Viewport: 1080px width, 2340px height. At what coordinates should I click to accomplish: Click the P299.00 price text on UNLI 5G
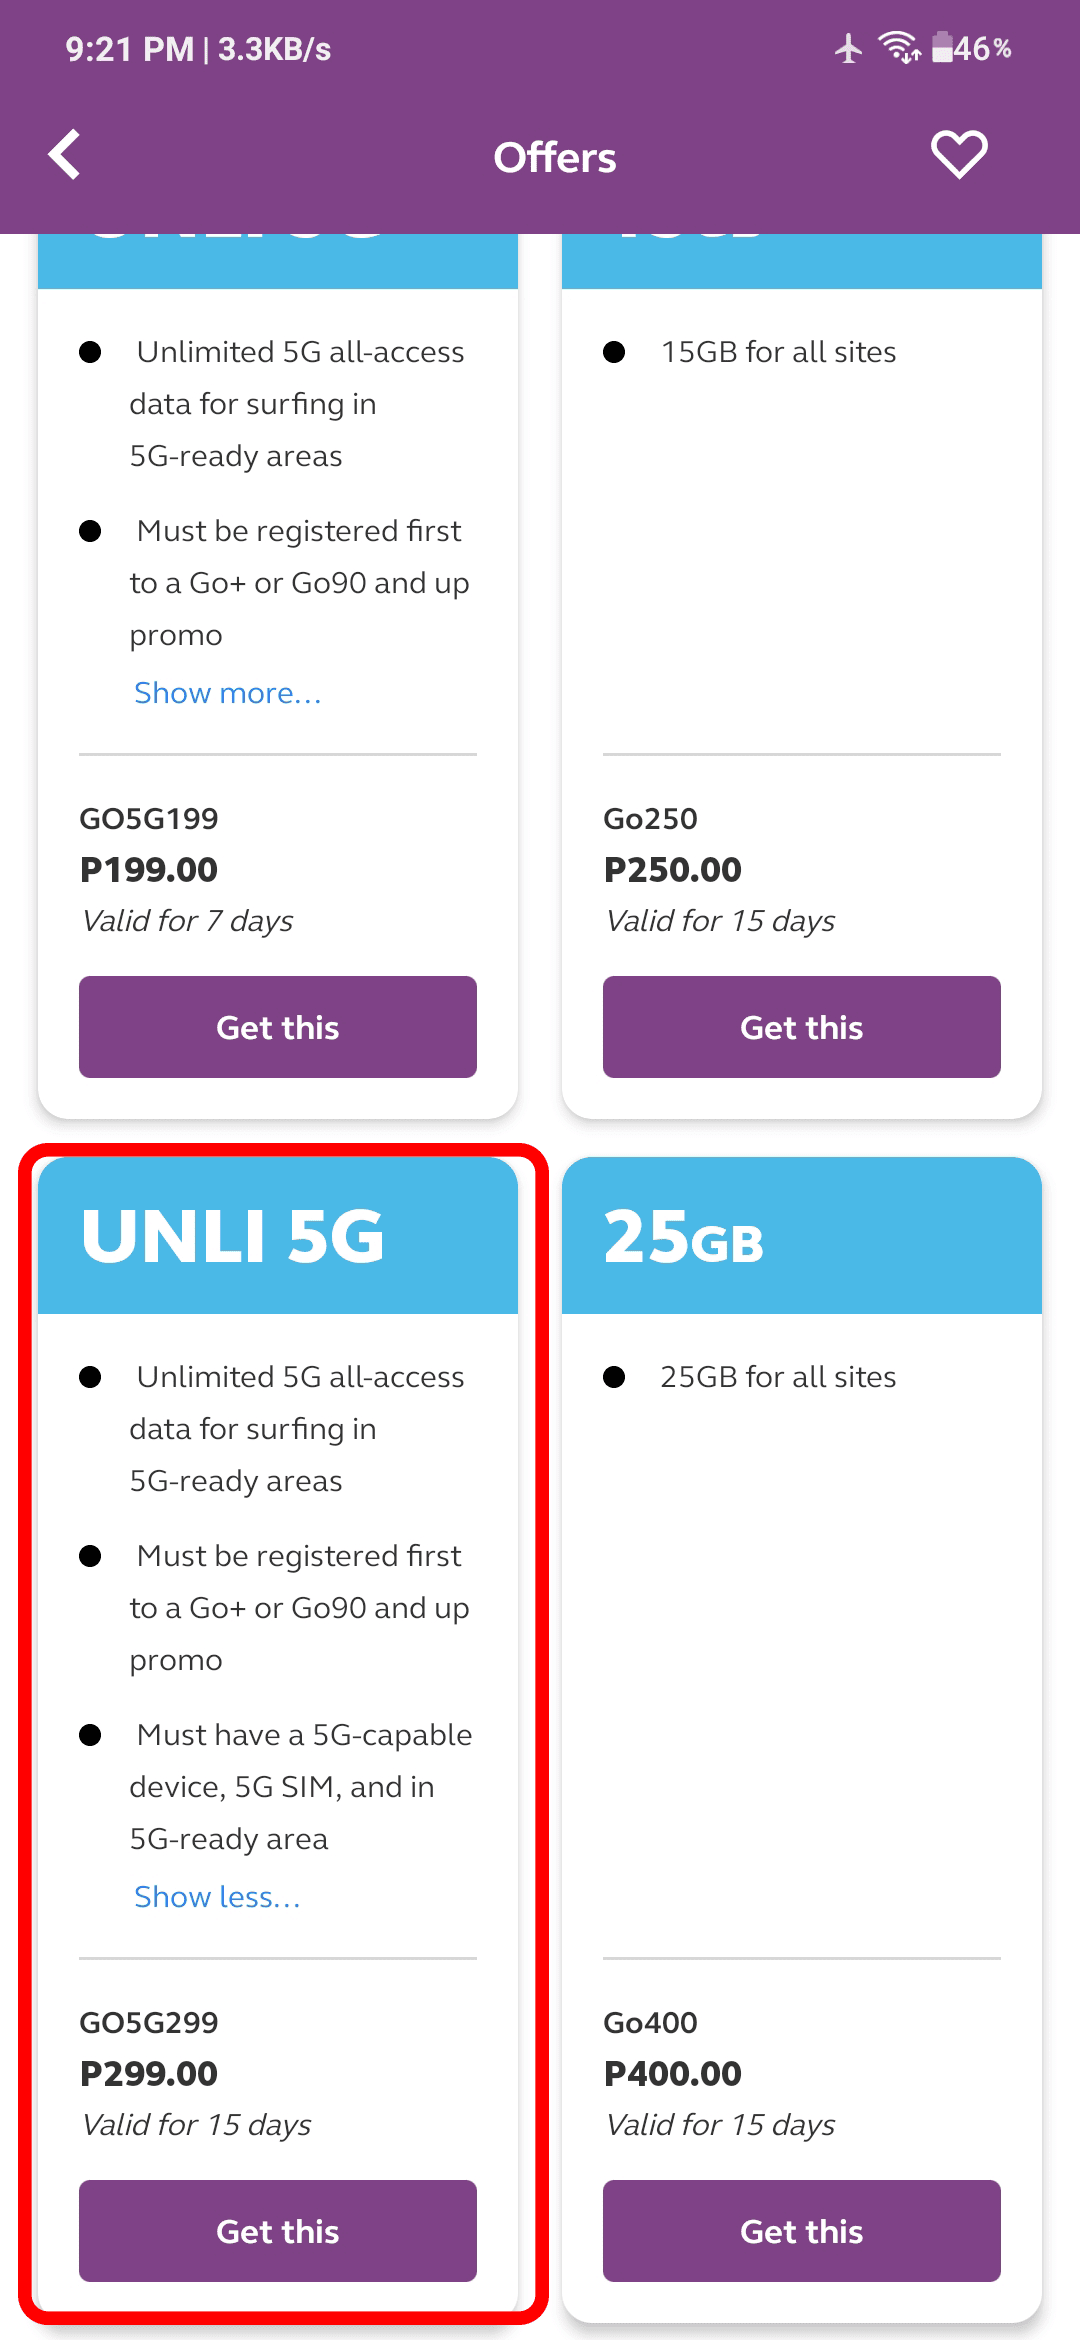click(150, 2074)
